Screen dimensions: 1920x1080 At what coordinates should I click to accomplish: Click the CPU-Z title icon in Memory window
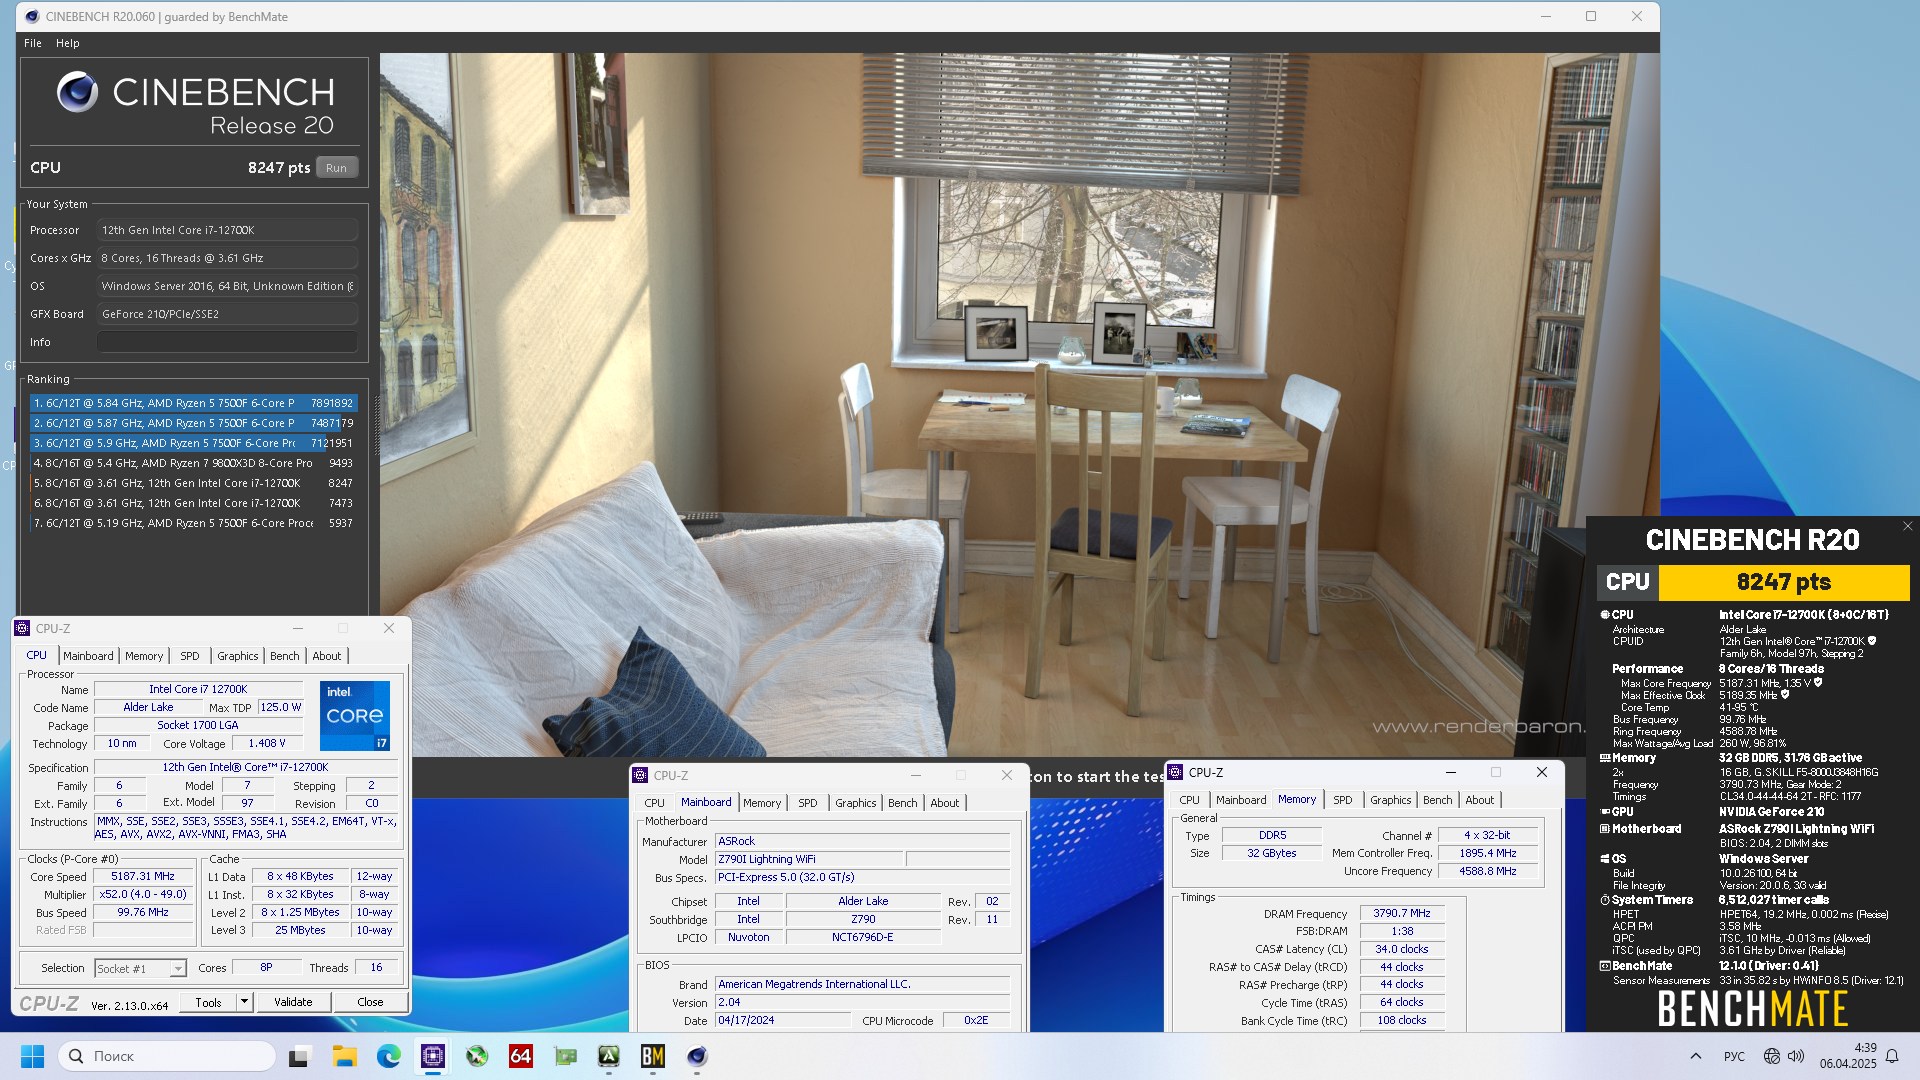[x=1176, y=772]
